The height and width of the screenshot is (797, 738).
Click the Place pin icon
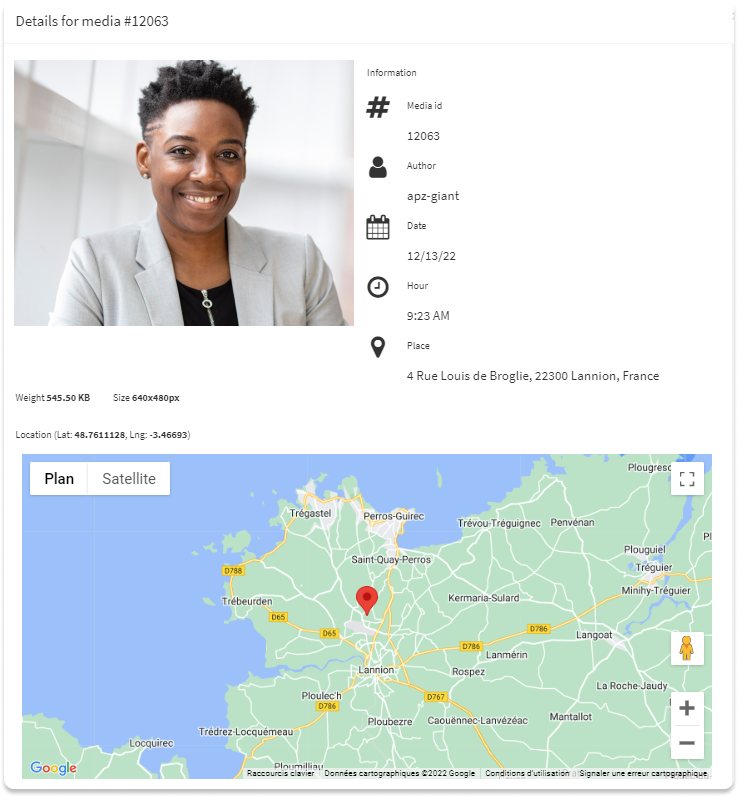pyautogui.click(x=378, y=347)
